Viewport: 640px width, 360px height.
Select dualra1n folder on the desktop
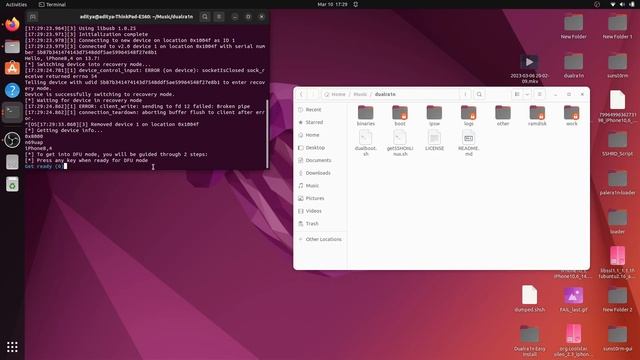pyautogui.click(x=573, y=66)
